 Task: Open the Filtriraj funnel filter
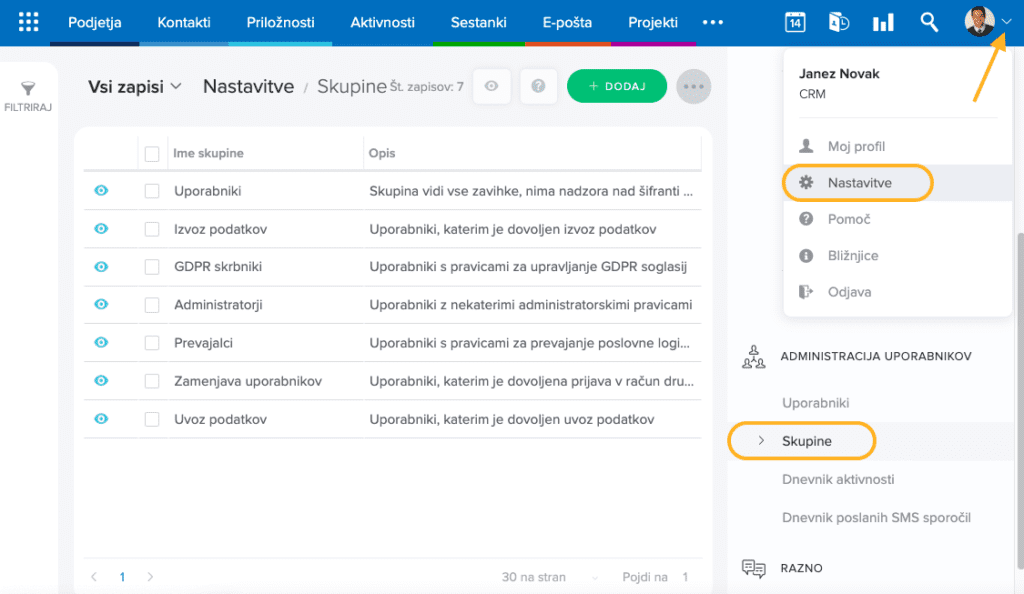(x=28, y=96)
